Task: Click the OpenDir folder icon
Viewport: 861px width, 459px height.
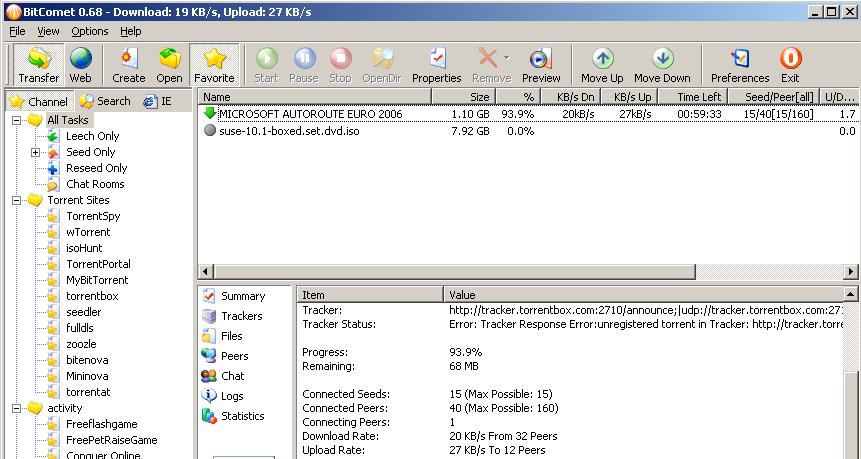Action: point(383,58)
